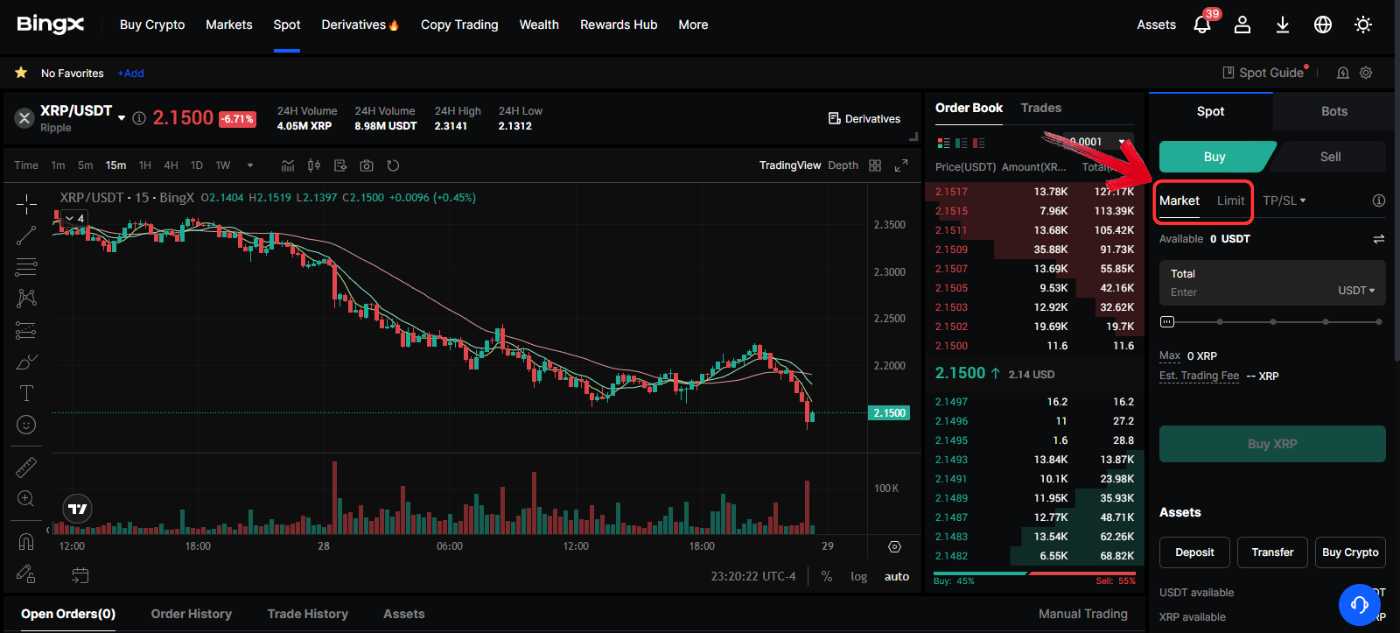The image size is (1400, 633).
Task: Show order book bids only view
Action: (x=960, y=143)
